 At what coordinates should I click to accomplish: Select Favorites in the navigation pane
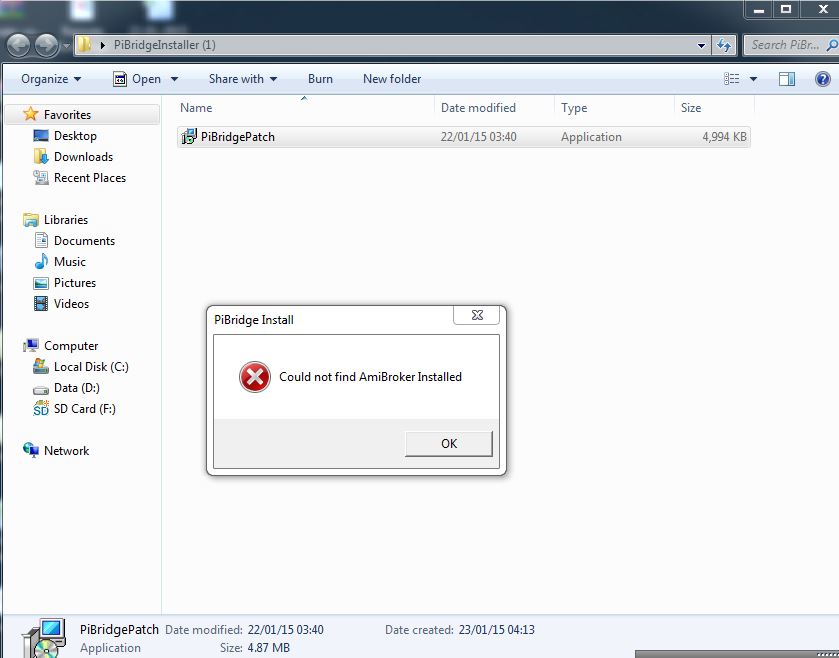[x=67, y=114]
